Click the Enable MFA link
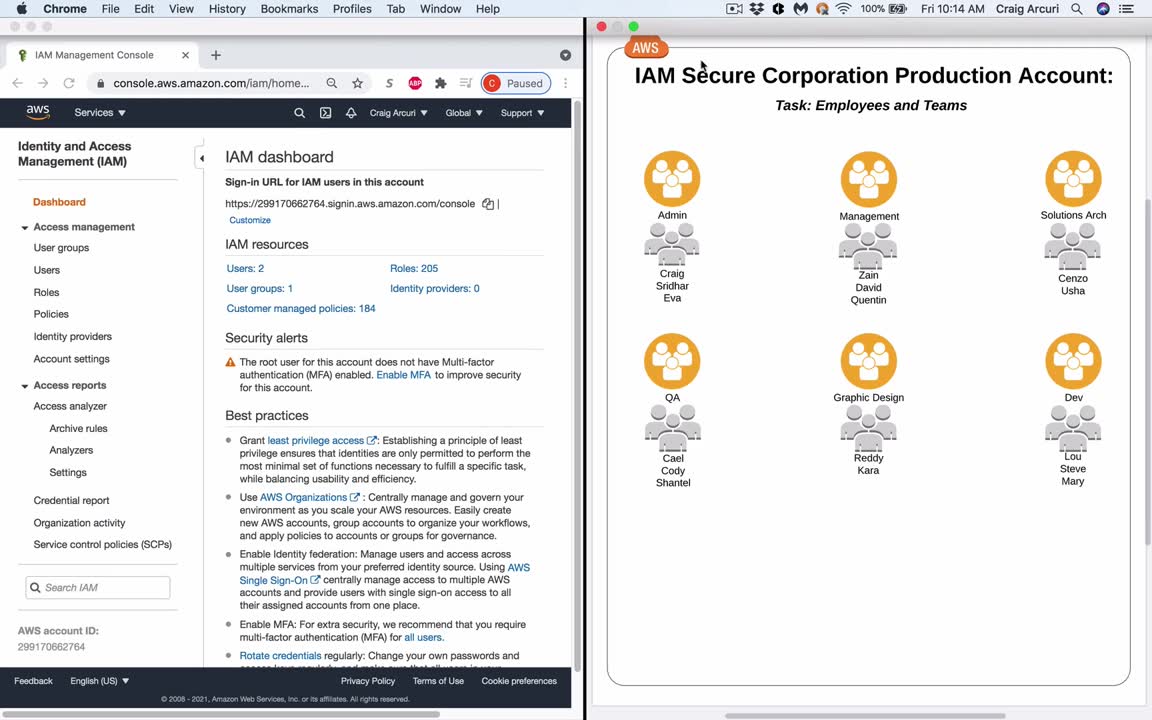Screen dimensions: 1152x720 403,375
